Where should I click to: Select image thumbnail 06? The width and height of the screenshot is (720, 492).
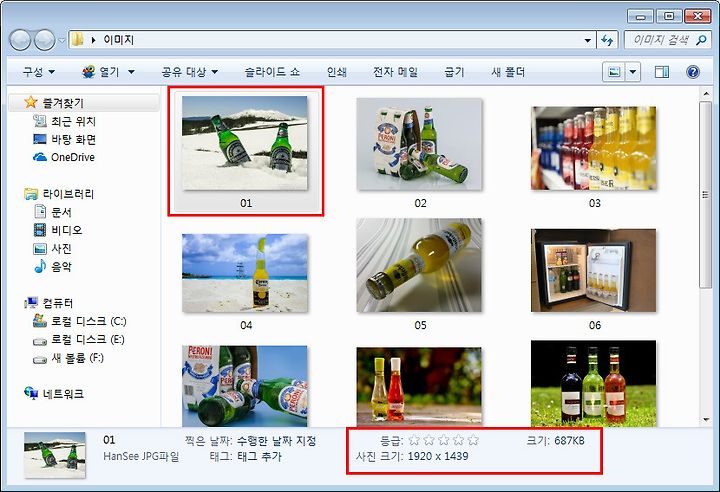coord(594,271)
